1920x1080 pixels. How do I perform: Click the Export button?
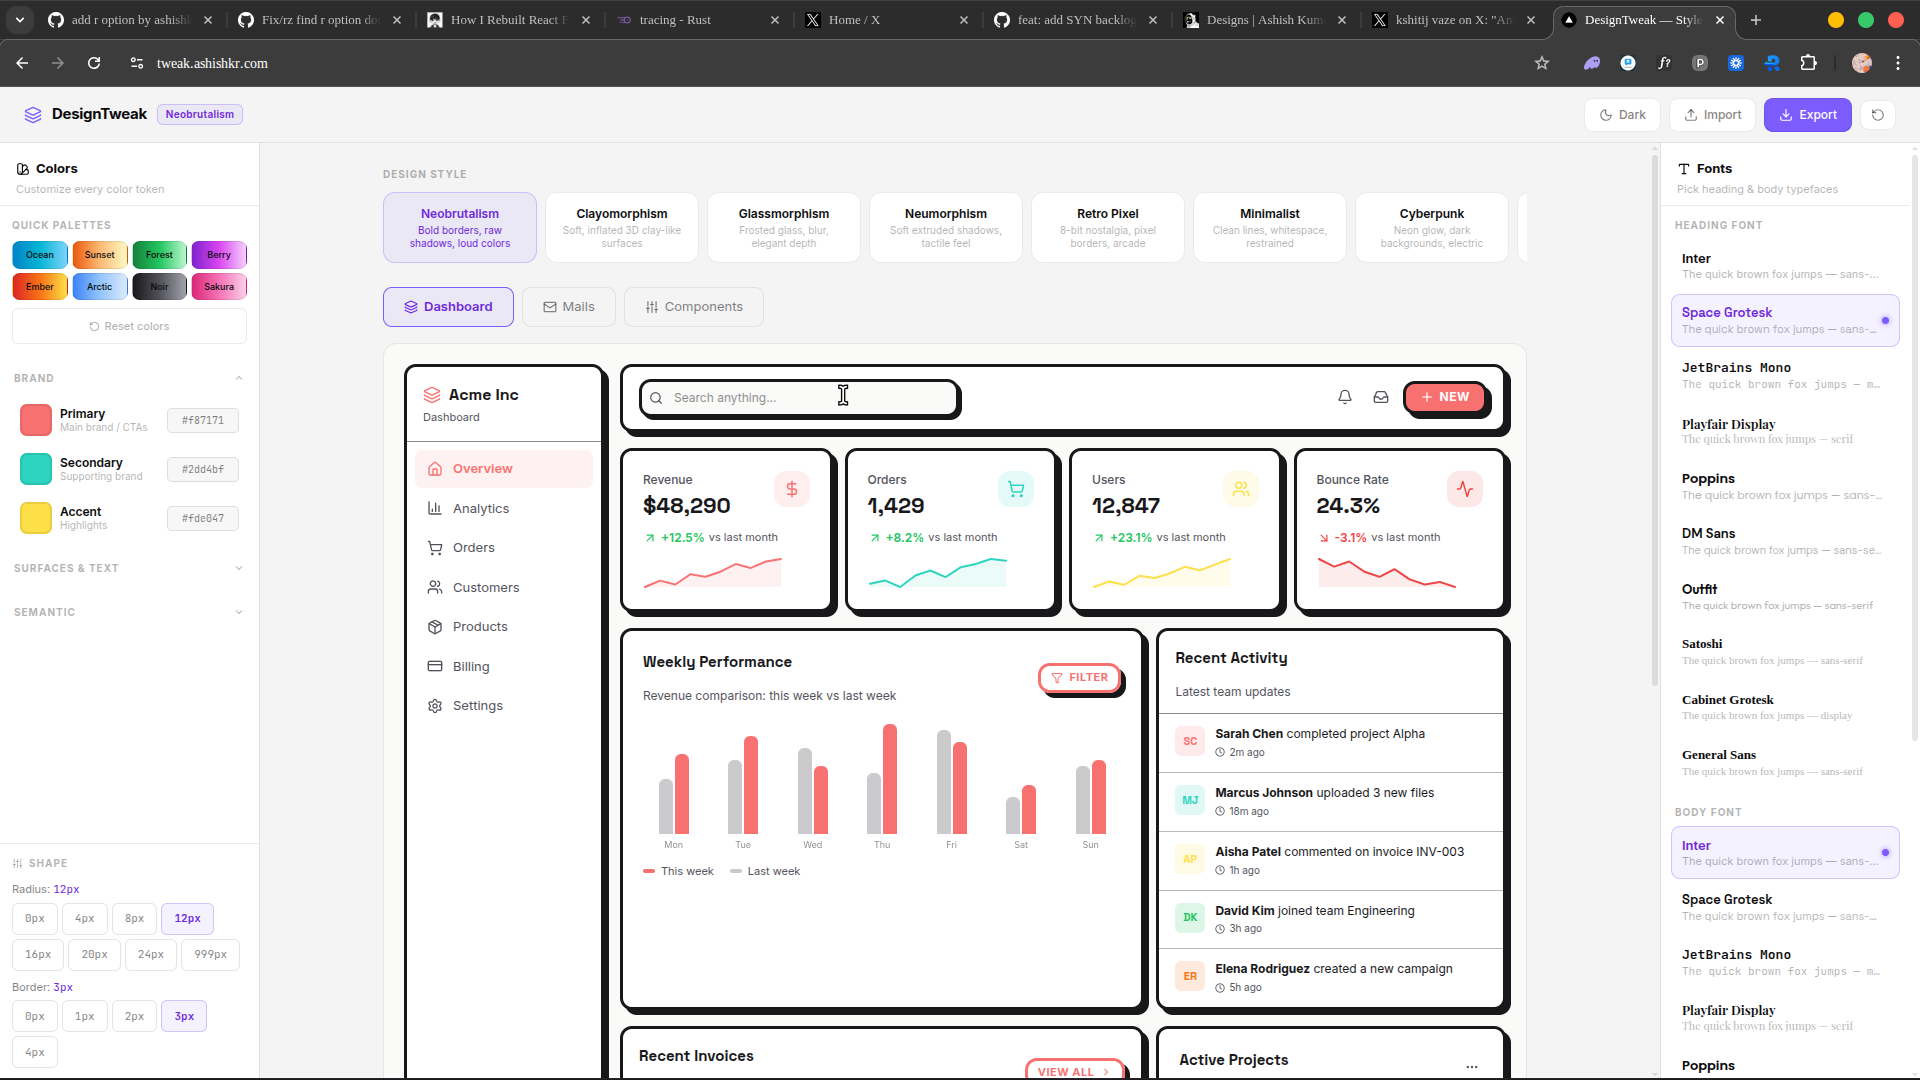click(1807, 114)
